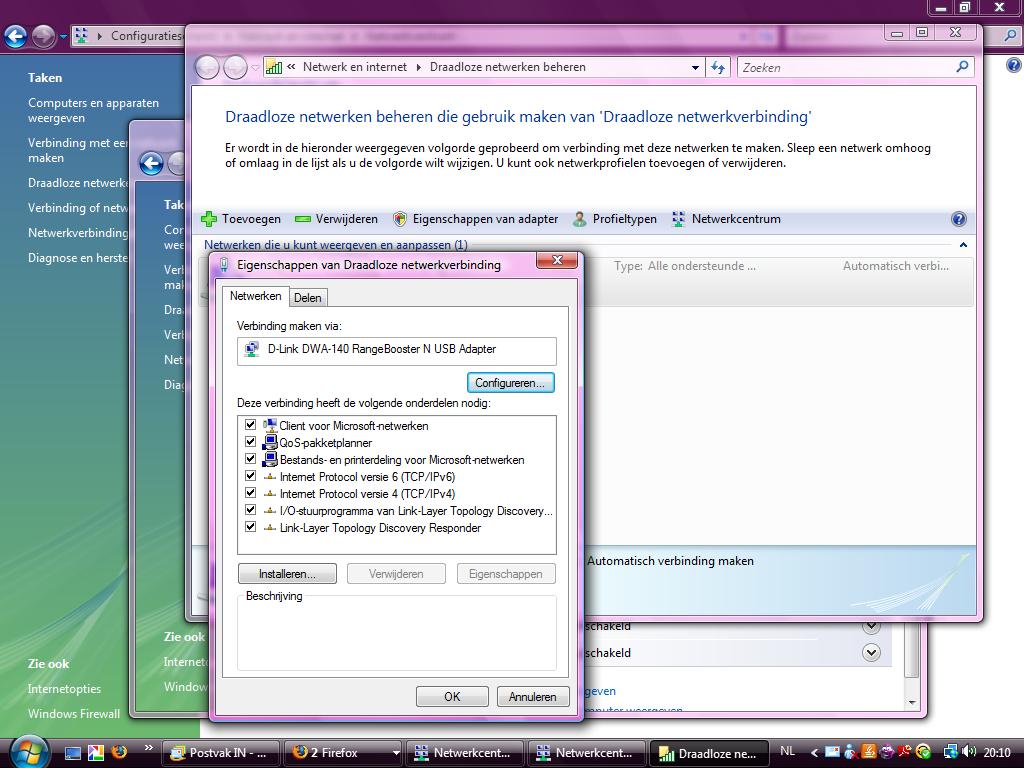Image resolution: width=1024 pixels, height=768 pixels.
Task: Click the clock showing 20:10
Action: click(x=997, y=753)
